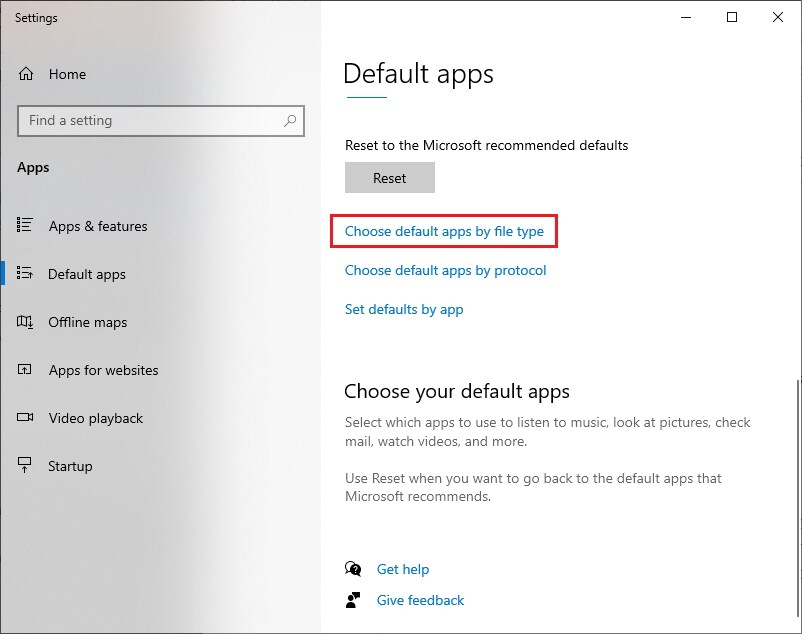Click the vertical scrollbar on right edge
The image size is (802, 634).
coord(798,499)
